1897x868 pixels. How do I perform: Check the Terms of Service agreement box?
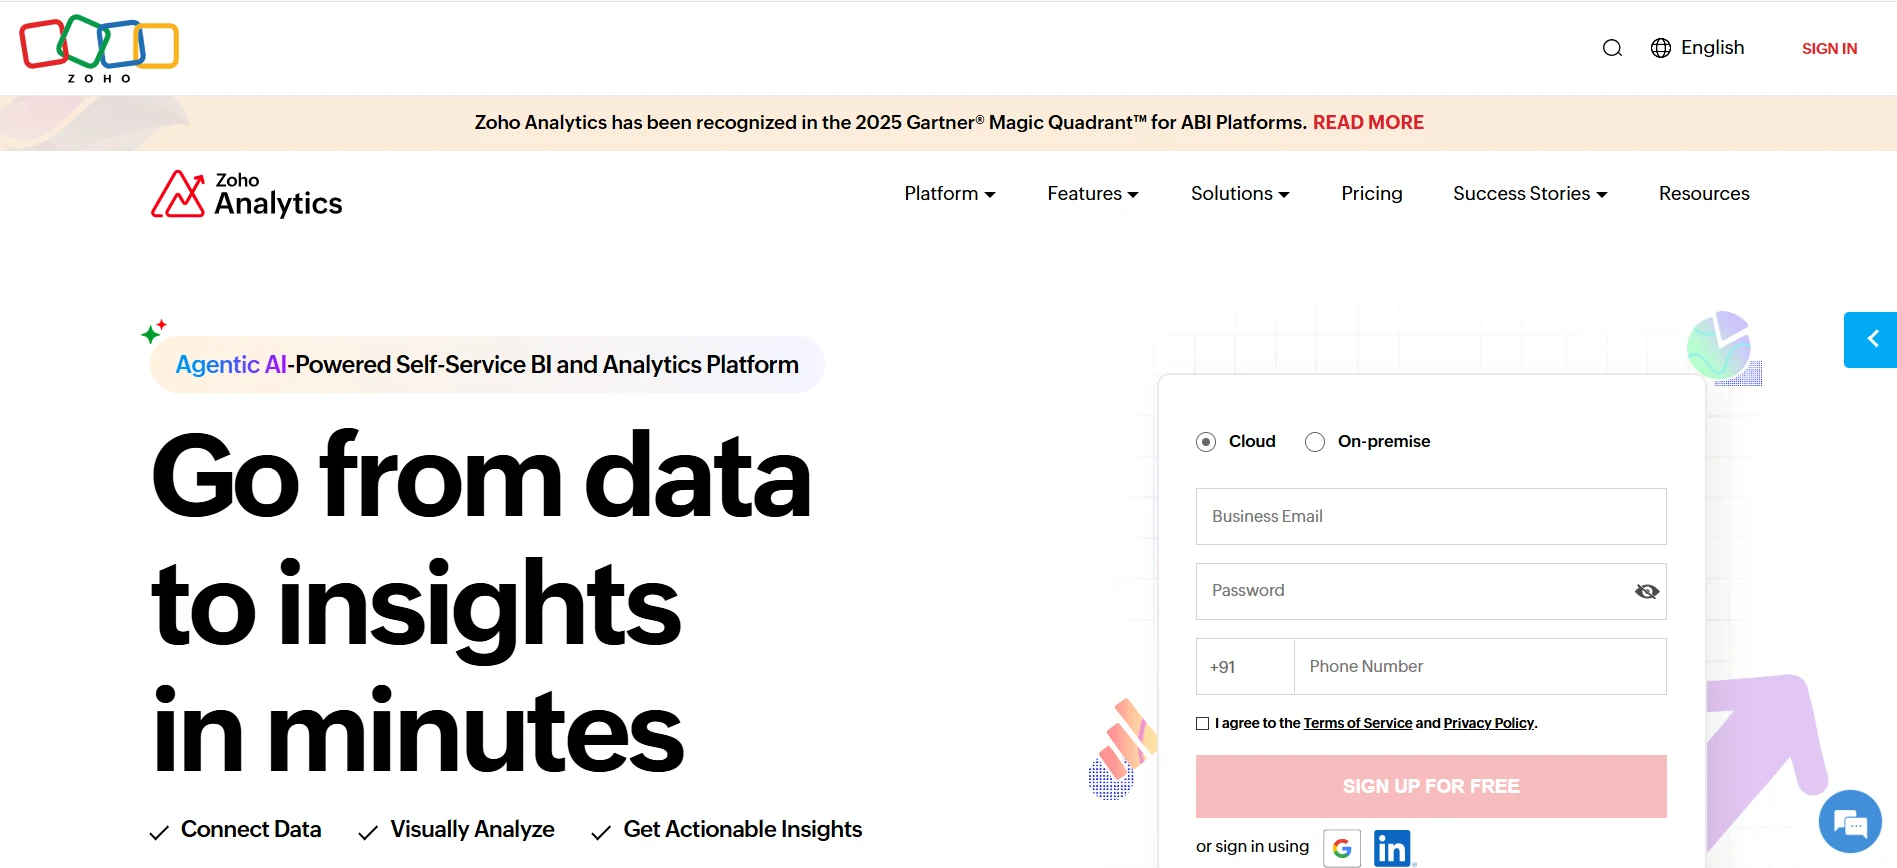[x=1202, y=723]
